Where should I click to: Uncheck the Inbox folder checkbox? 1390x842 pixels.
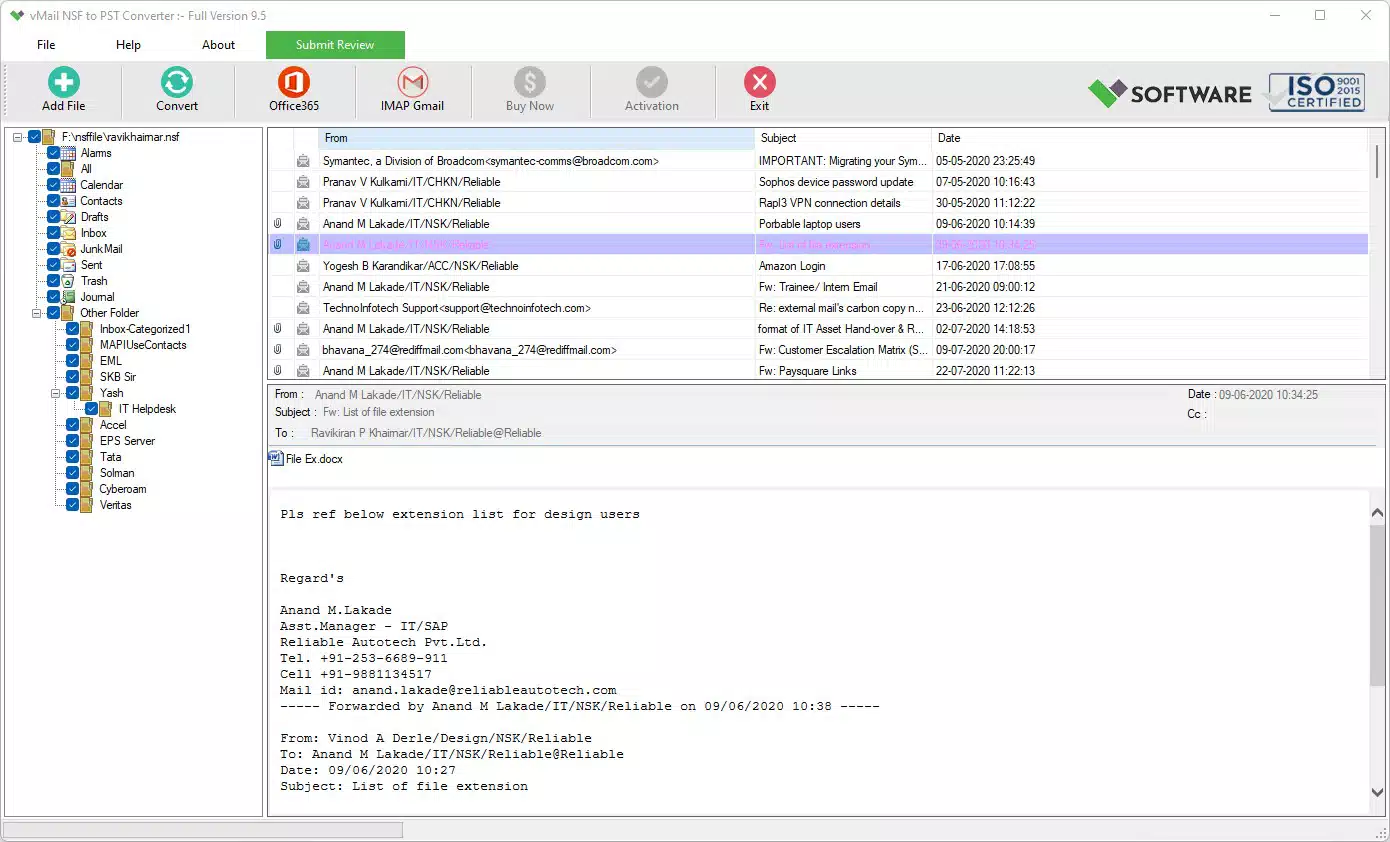tap(53, 233)
